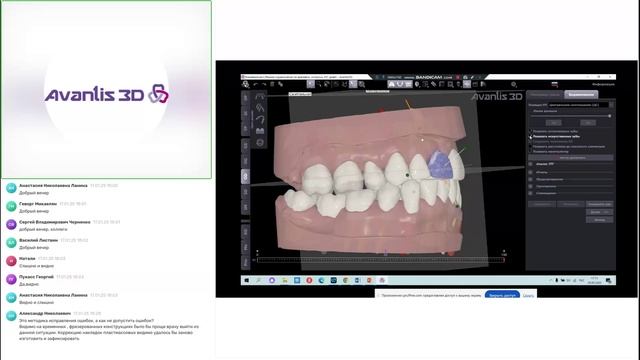Click the round face icon in left sidebar

[260, 143]
